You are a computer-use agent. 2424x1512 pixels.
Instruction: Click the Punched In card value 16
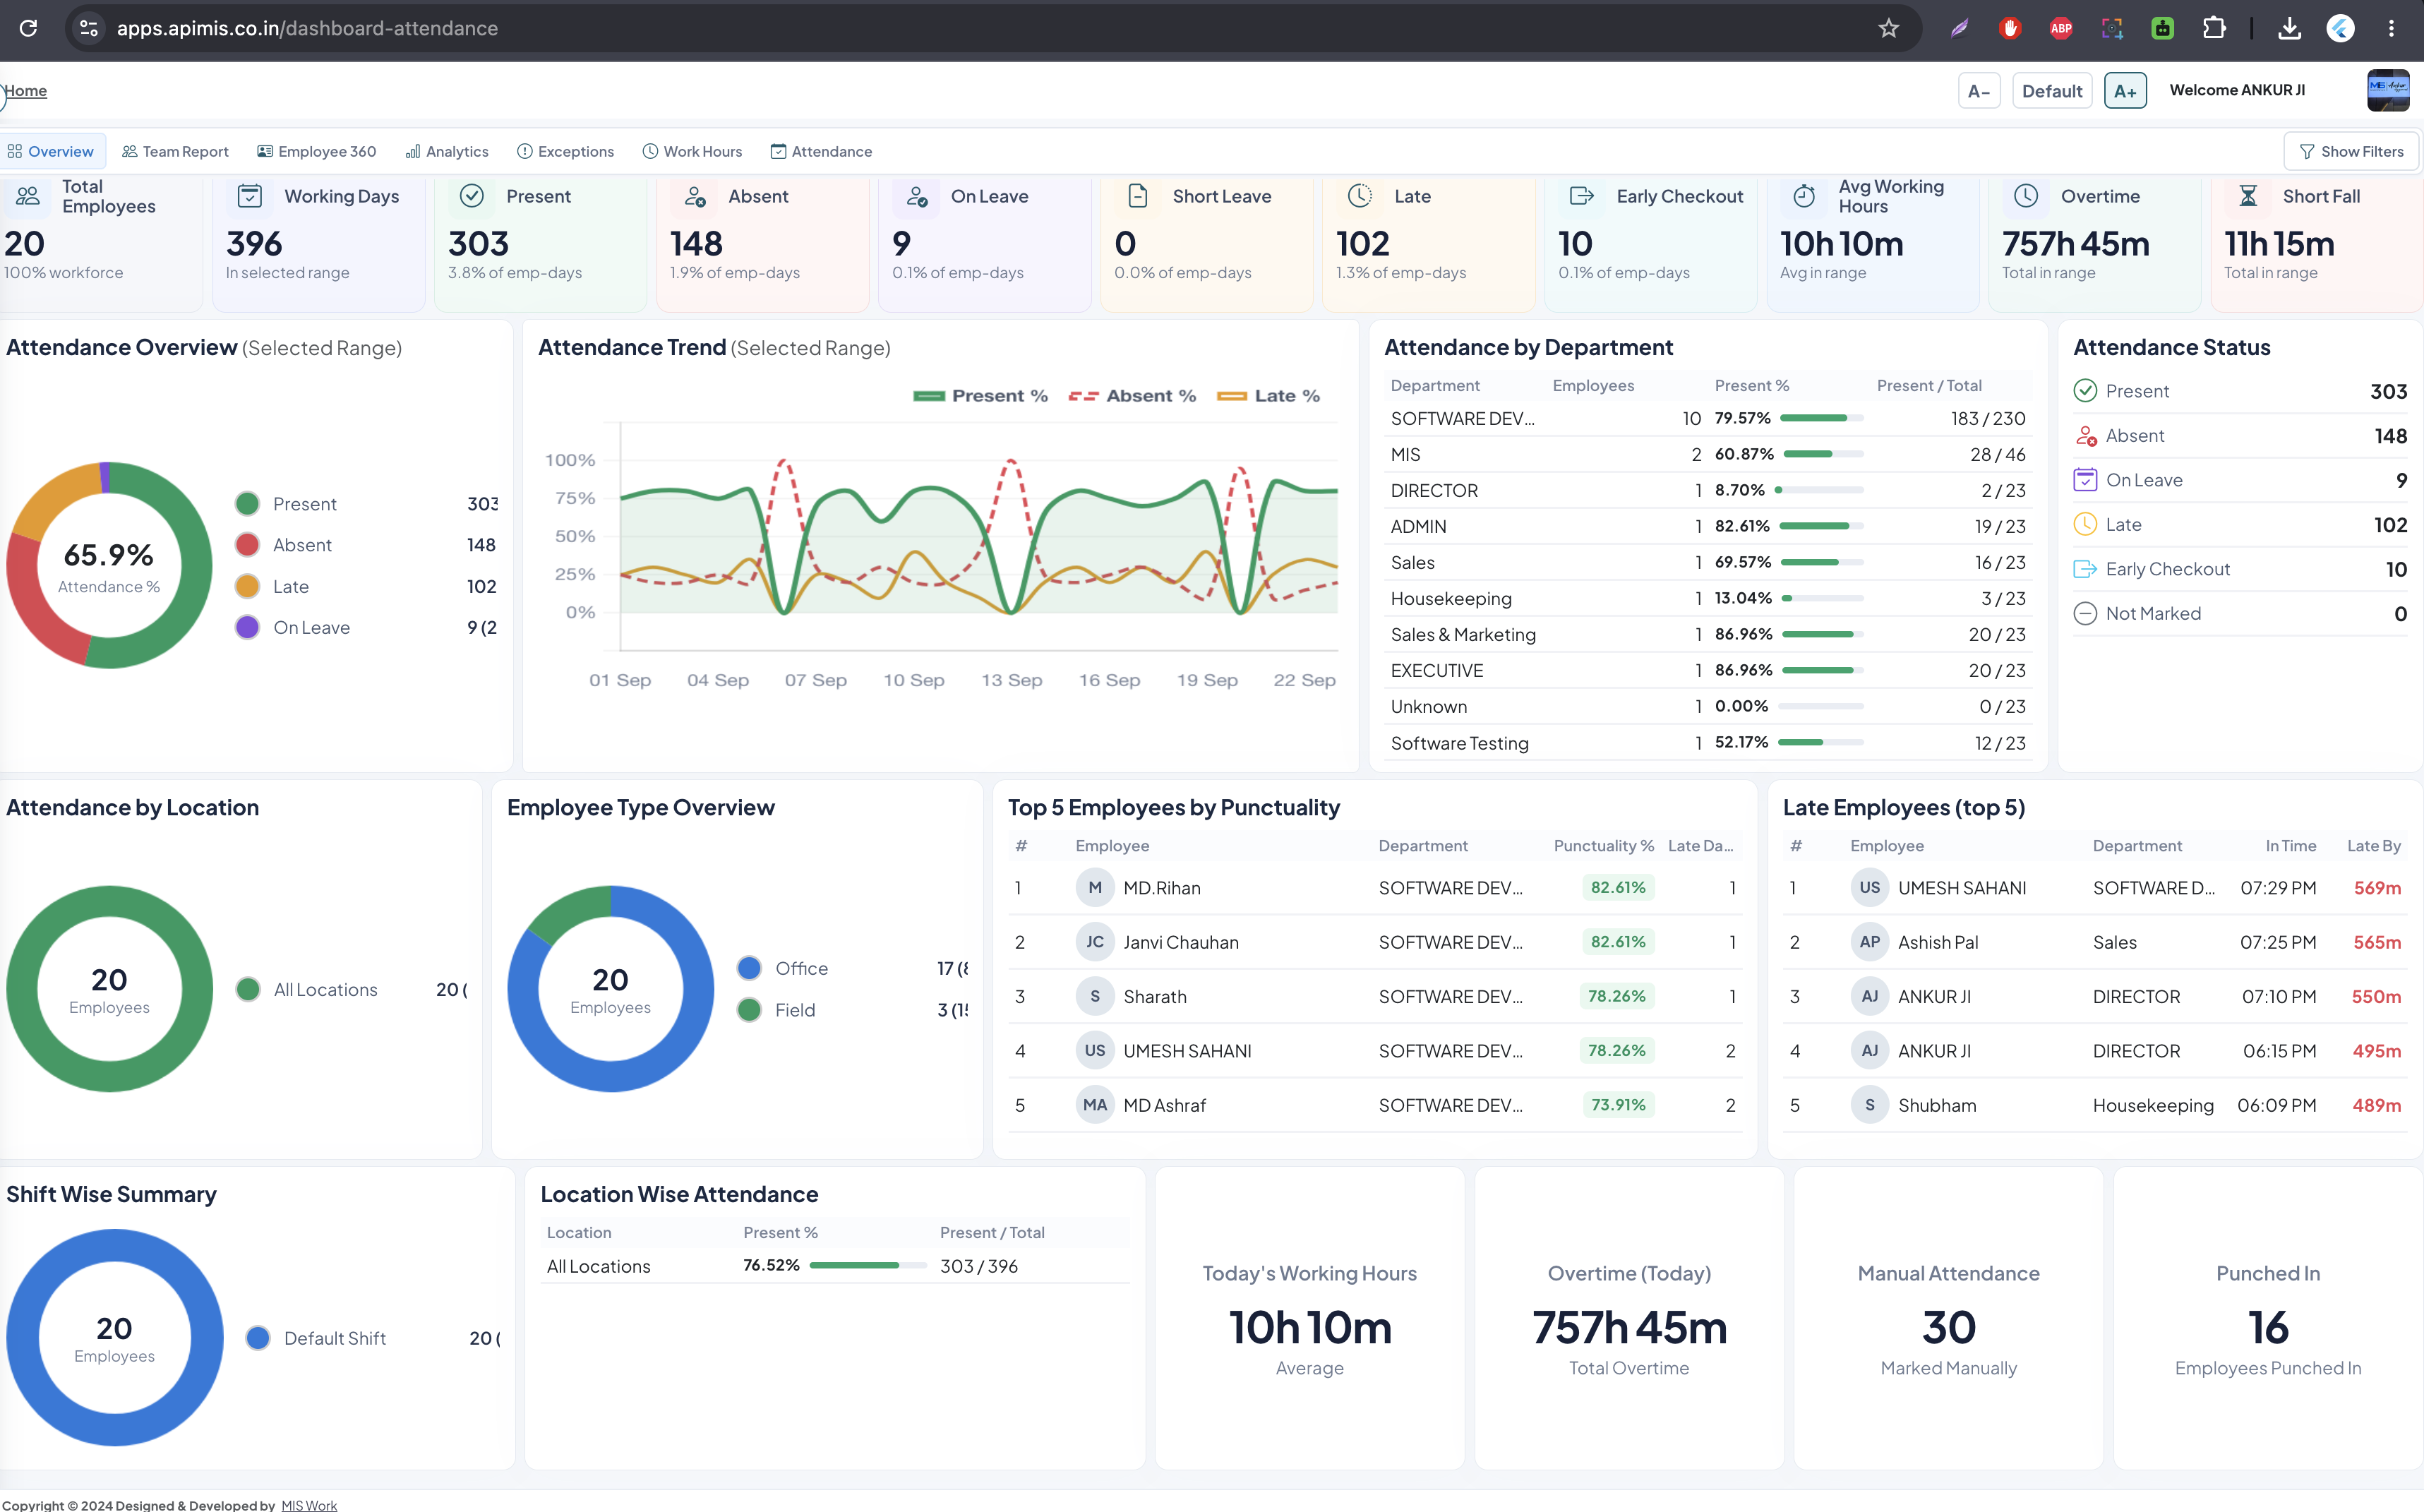(x=2268, y=1328)
